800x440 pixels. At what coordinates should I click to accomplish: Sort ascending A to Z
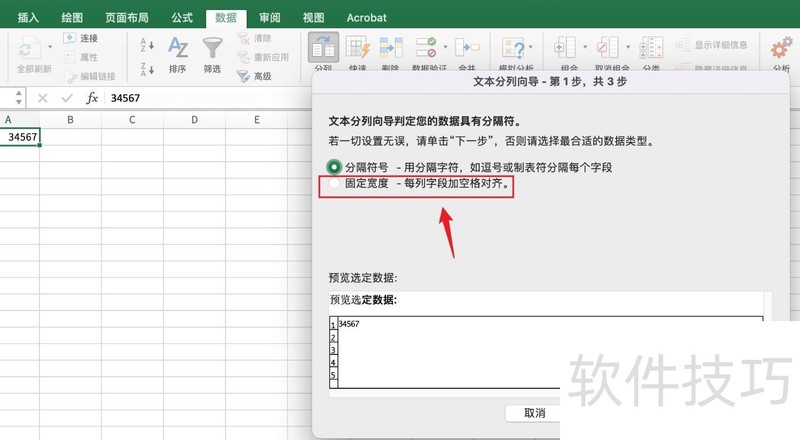click(x=147, y=45)
